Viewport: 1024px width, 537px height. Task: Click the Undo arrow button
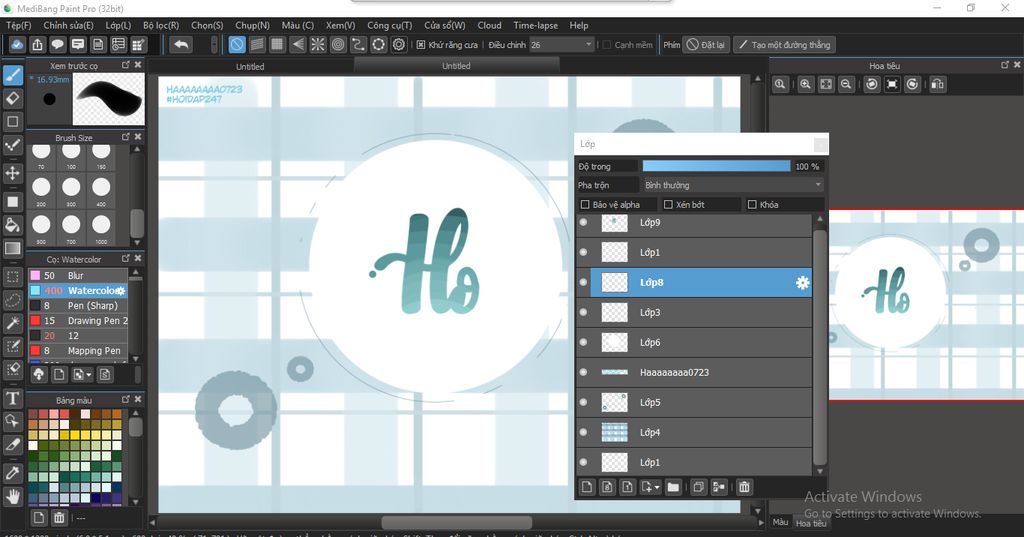click(x=182, y=44)
